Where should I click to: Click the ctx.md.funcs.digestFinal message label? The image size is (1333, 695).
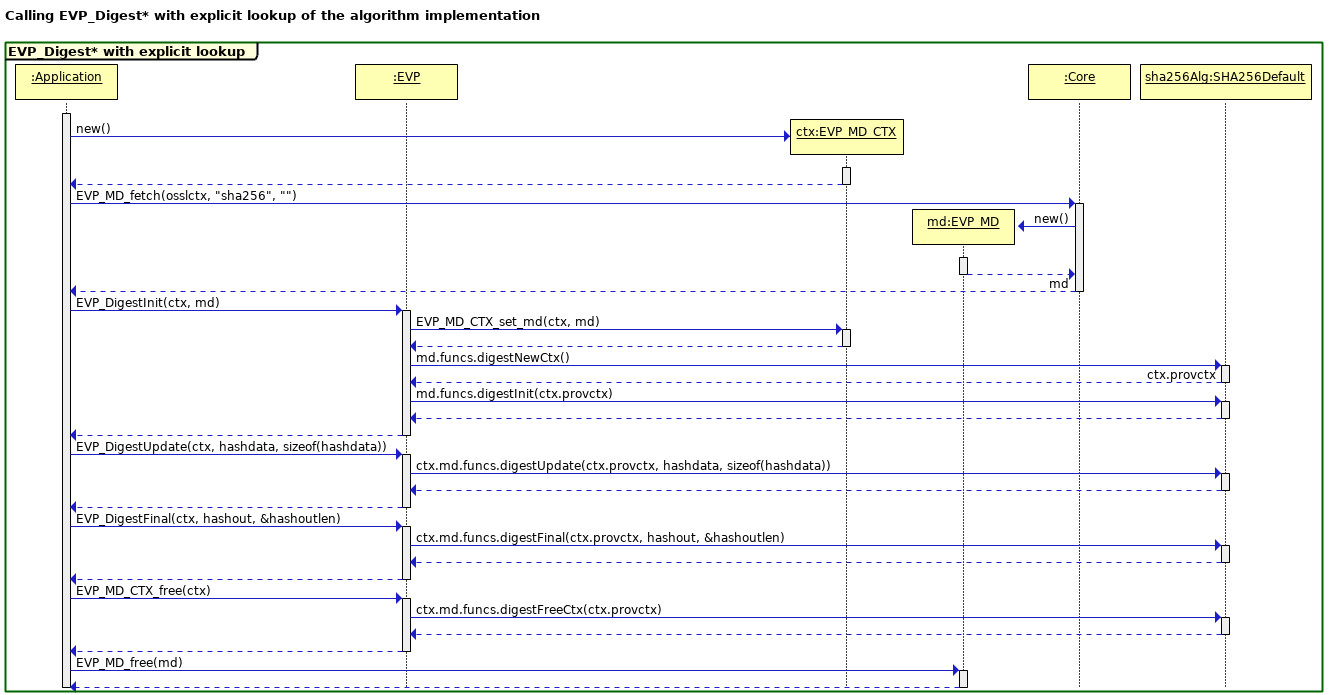click(x=600, y=537)
